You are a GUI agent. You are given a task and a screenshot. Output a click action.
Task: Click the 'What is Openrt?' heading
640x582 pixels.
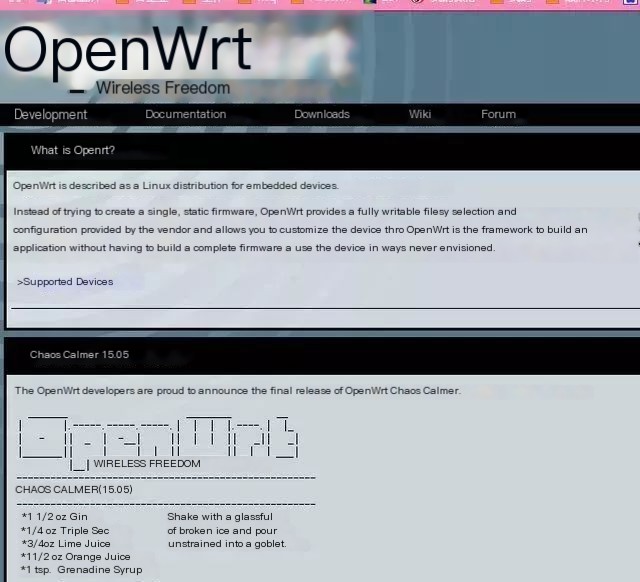73,150
